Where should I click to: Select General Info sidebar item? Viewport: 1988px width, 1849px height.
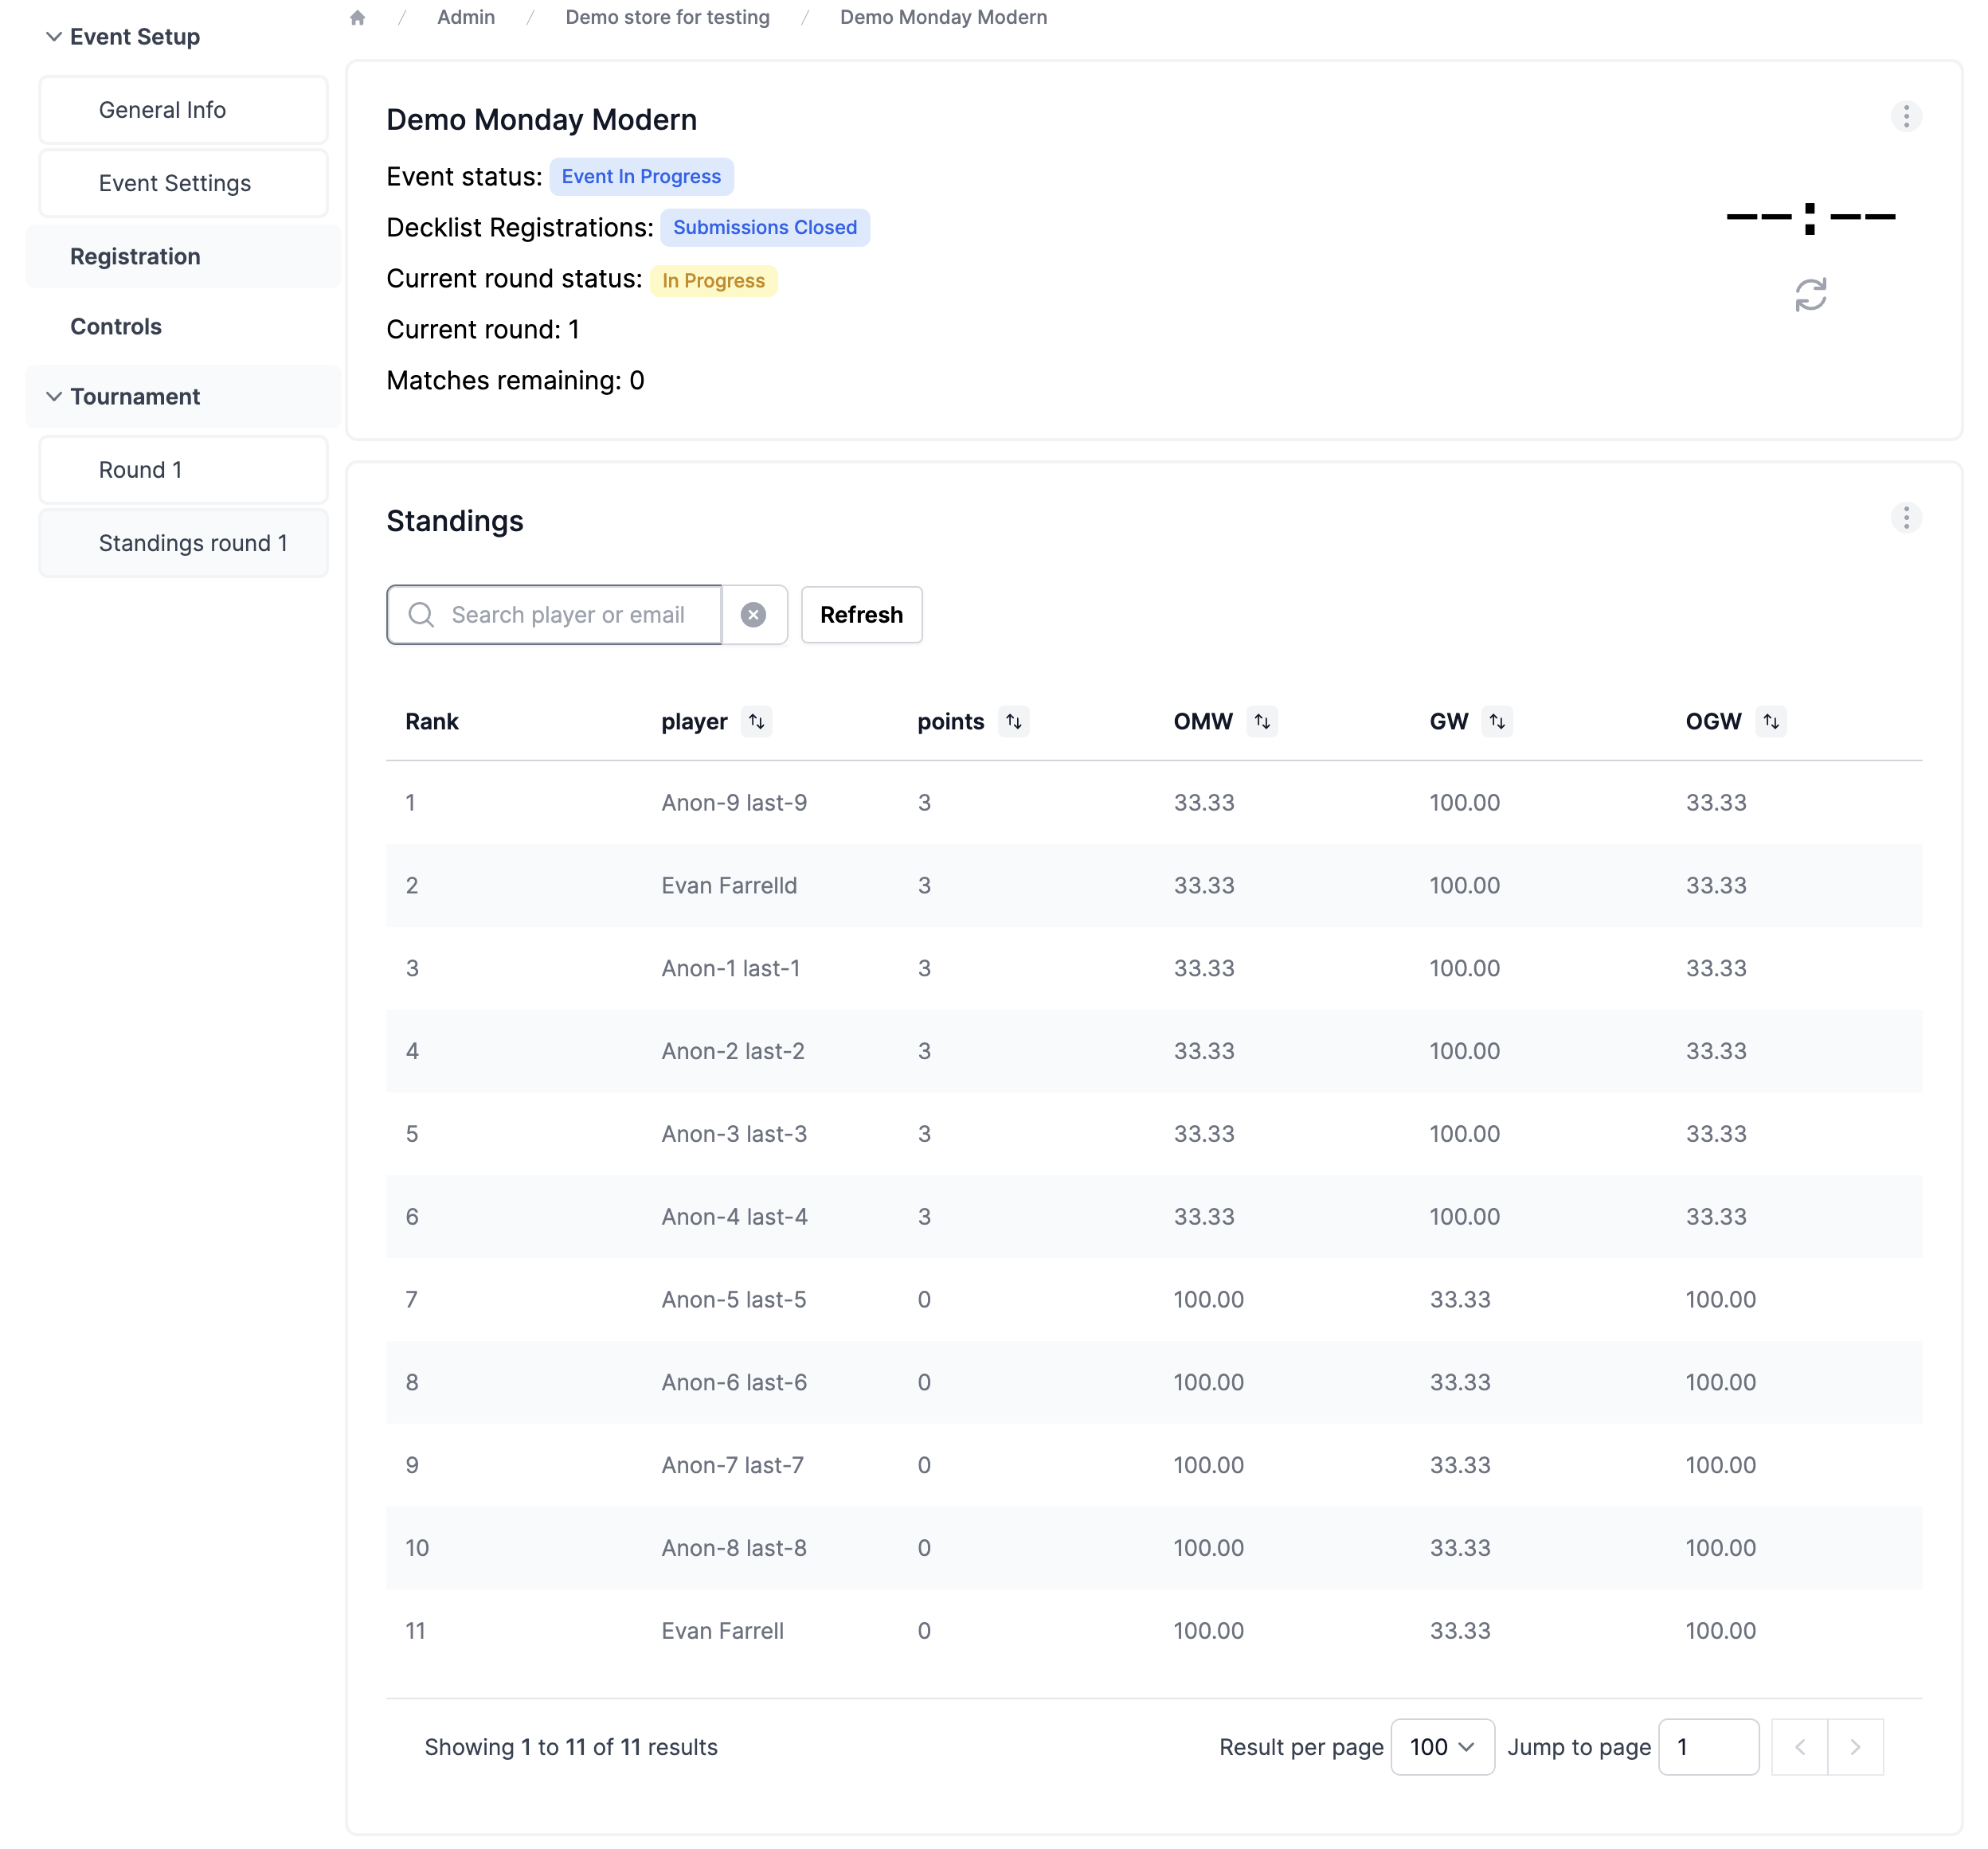point(162,110)
